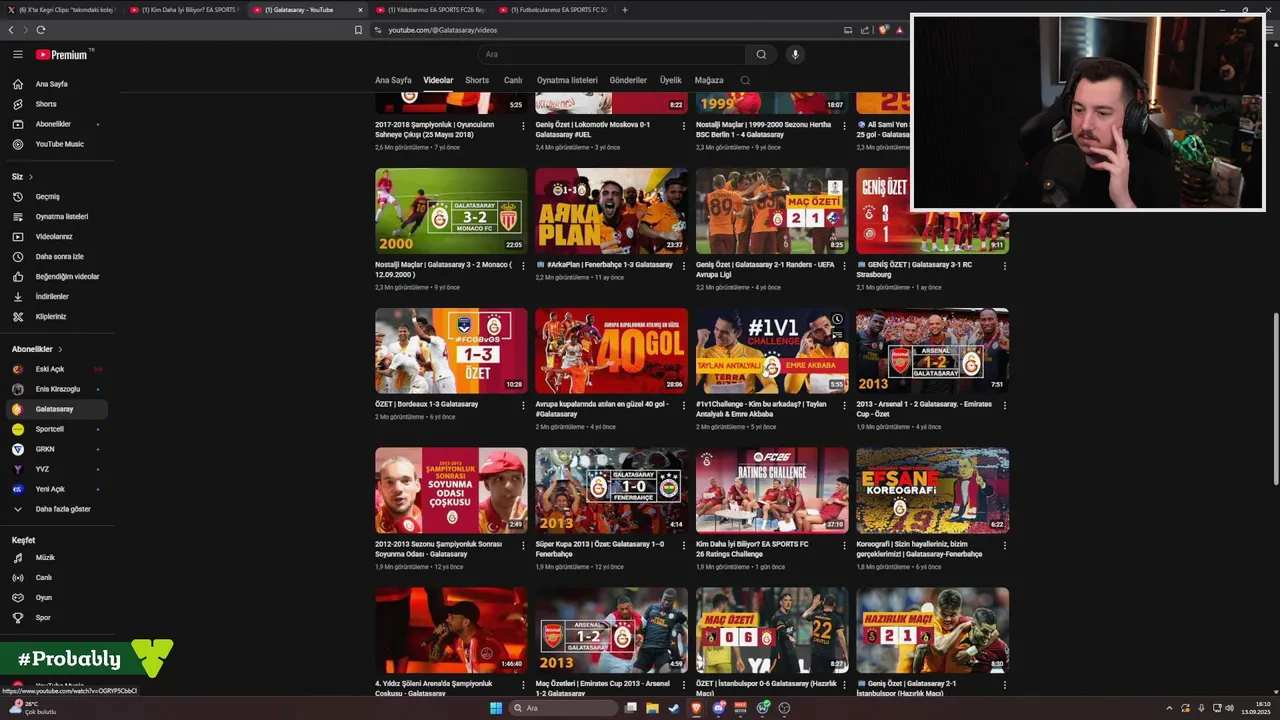The image size is (1280, 720).
Task: Switch to the Mağaza channel tab
Action: tap(709, 80)
